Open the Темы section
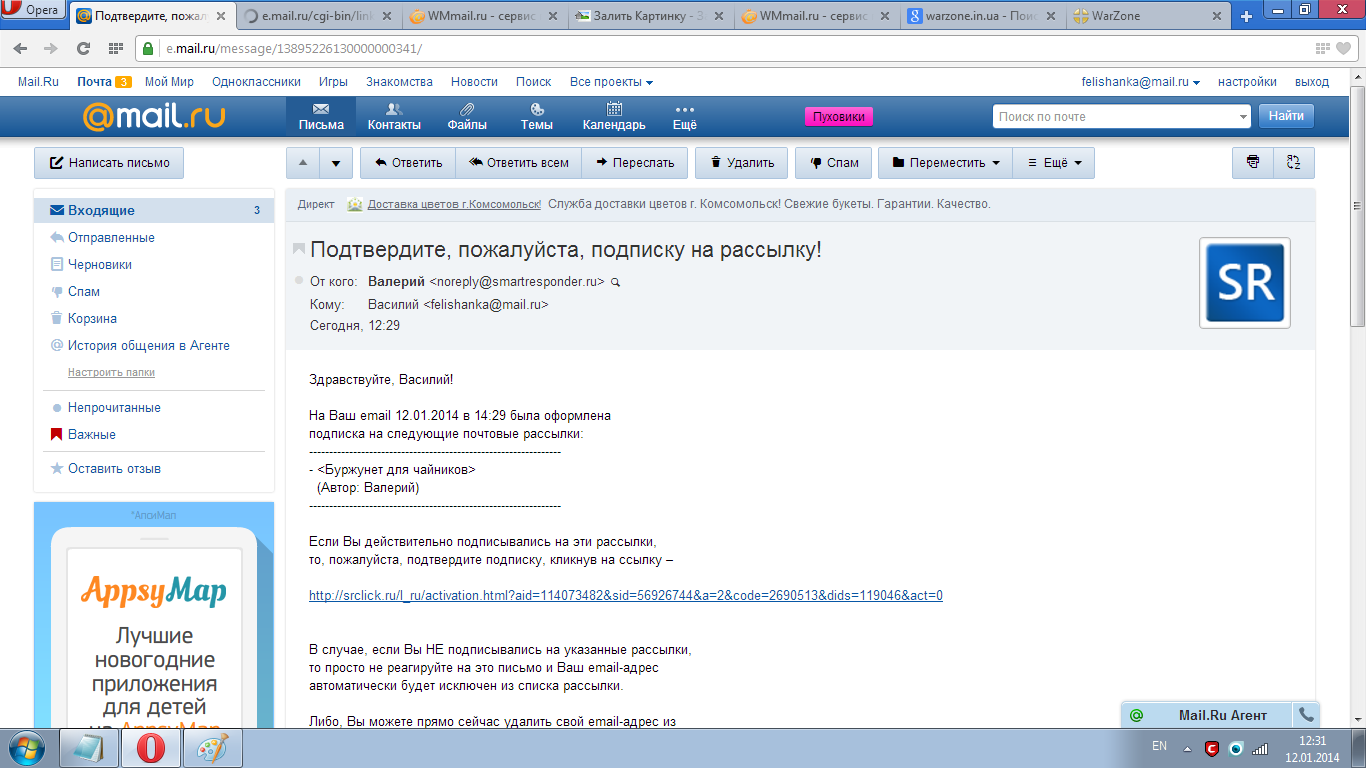This screenshot has width=1366, height=768. coord(537,117)
